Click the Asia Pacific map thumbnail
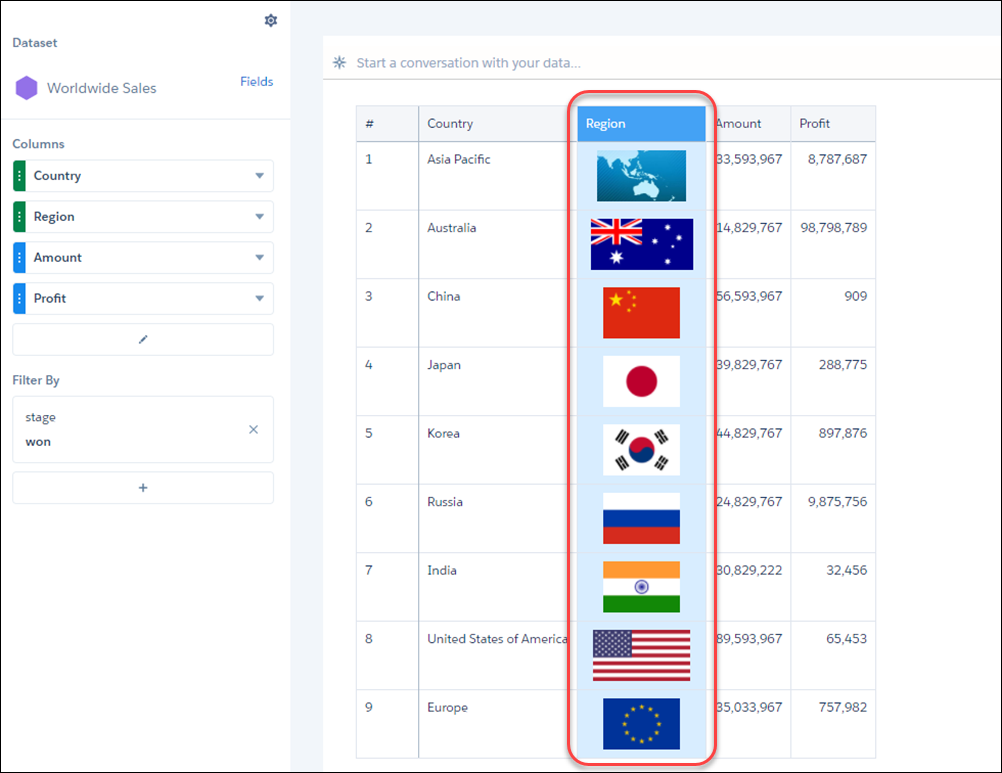The height and width of the screenshot is (773, 1002). pos(642,176)
